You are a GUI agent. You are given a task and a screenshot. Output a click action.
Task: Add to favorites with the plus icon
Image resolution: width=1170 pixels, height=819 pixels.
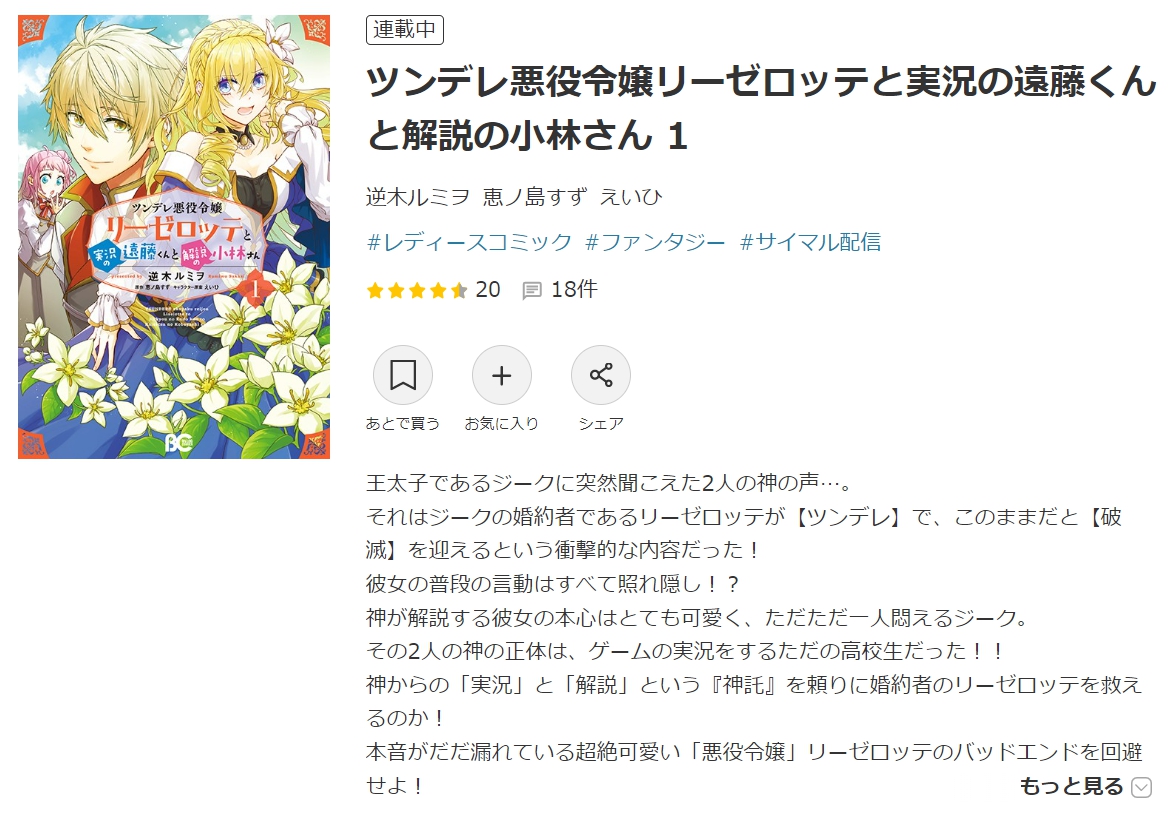click(501, 375)
